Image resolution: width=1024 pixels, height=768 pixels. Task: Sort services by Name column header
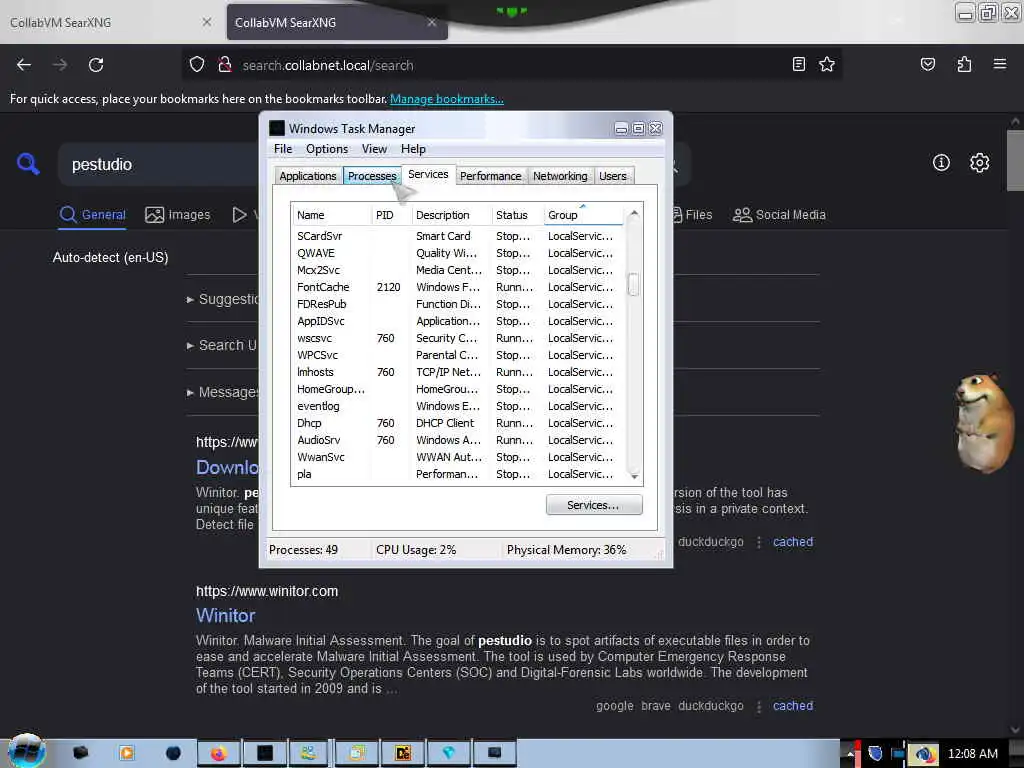coord(332,215)
